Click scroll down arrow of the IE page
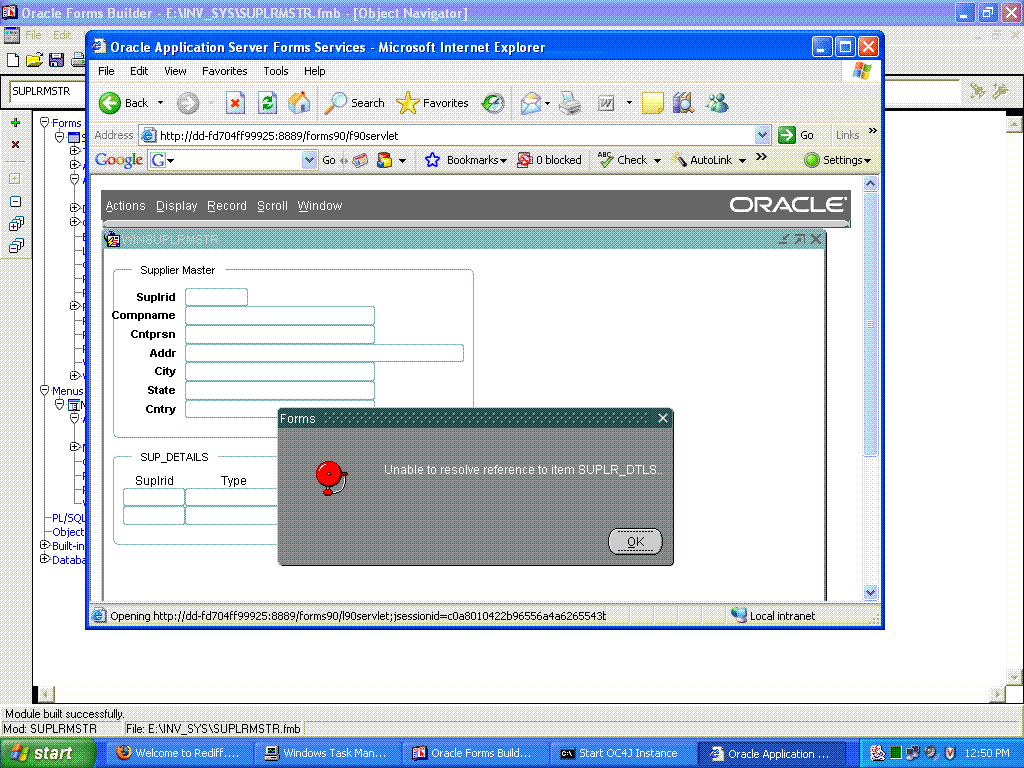 click(x=870, y=592)
